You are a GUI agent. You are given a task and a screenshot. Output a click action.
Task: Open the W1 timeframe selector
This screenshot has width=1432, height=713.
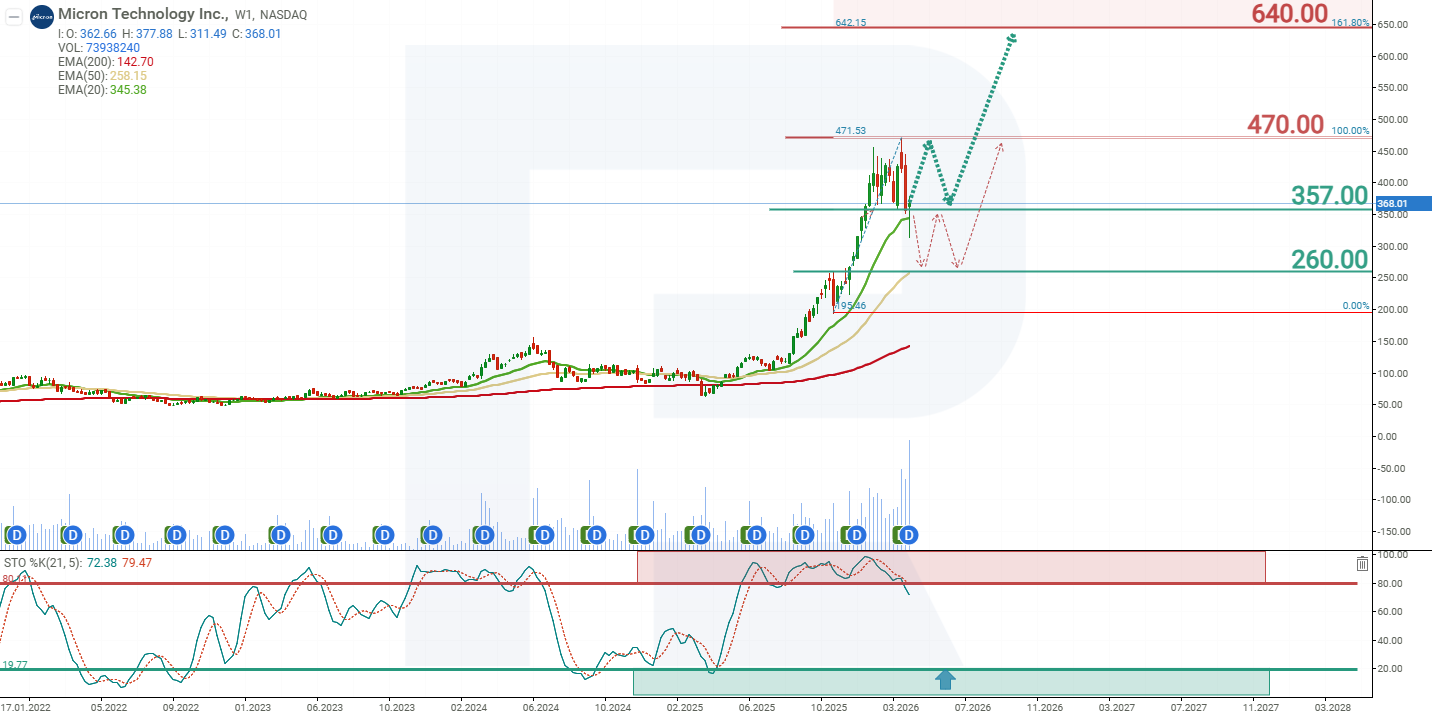point(246,15)
